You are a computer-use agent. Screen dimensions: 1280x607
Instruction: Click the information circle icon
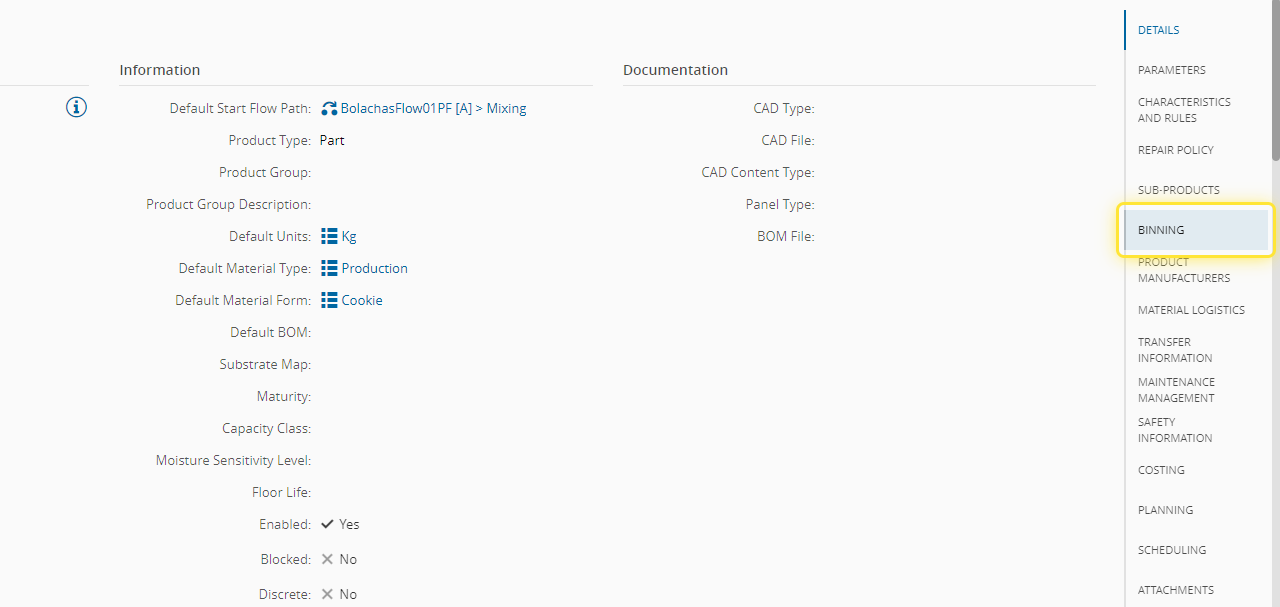point(77,107)
